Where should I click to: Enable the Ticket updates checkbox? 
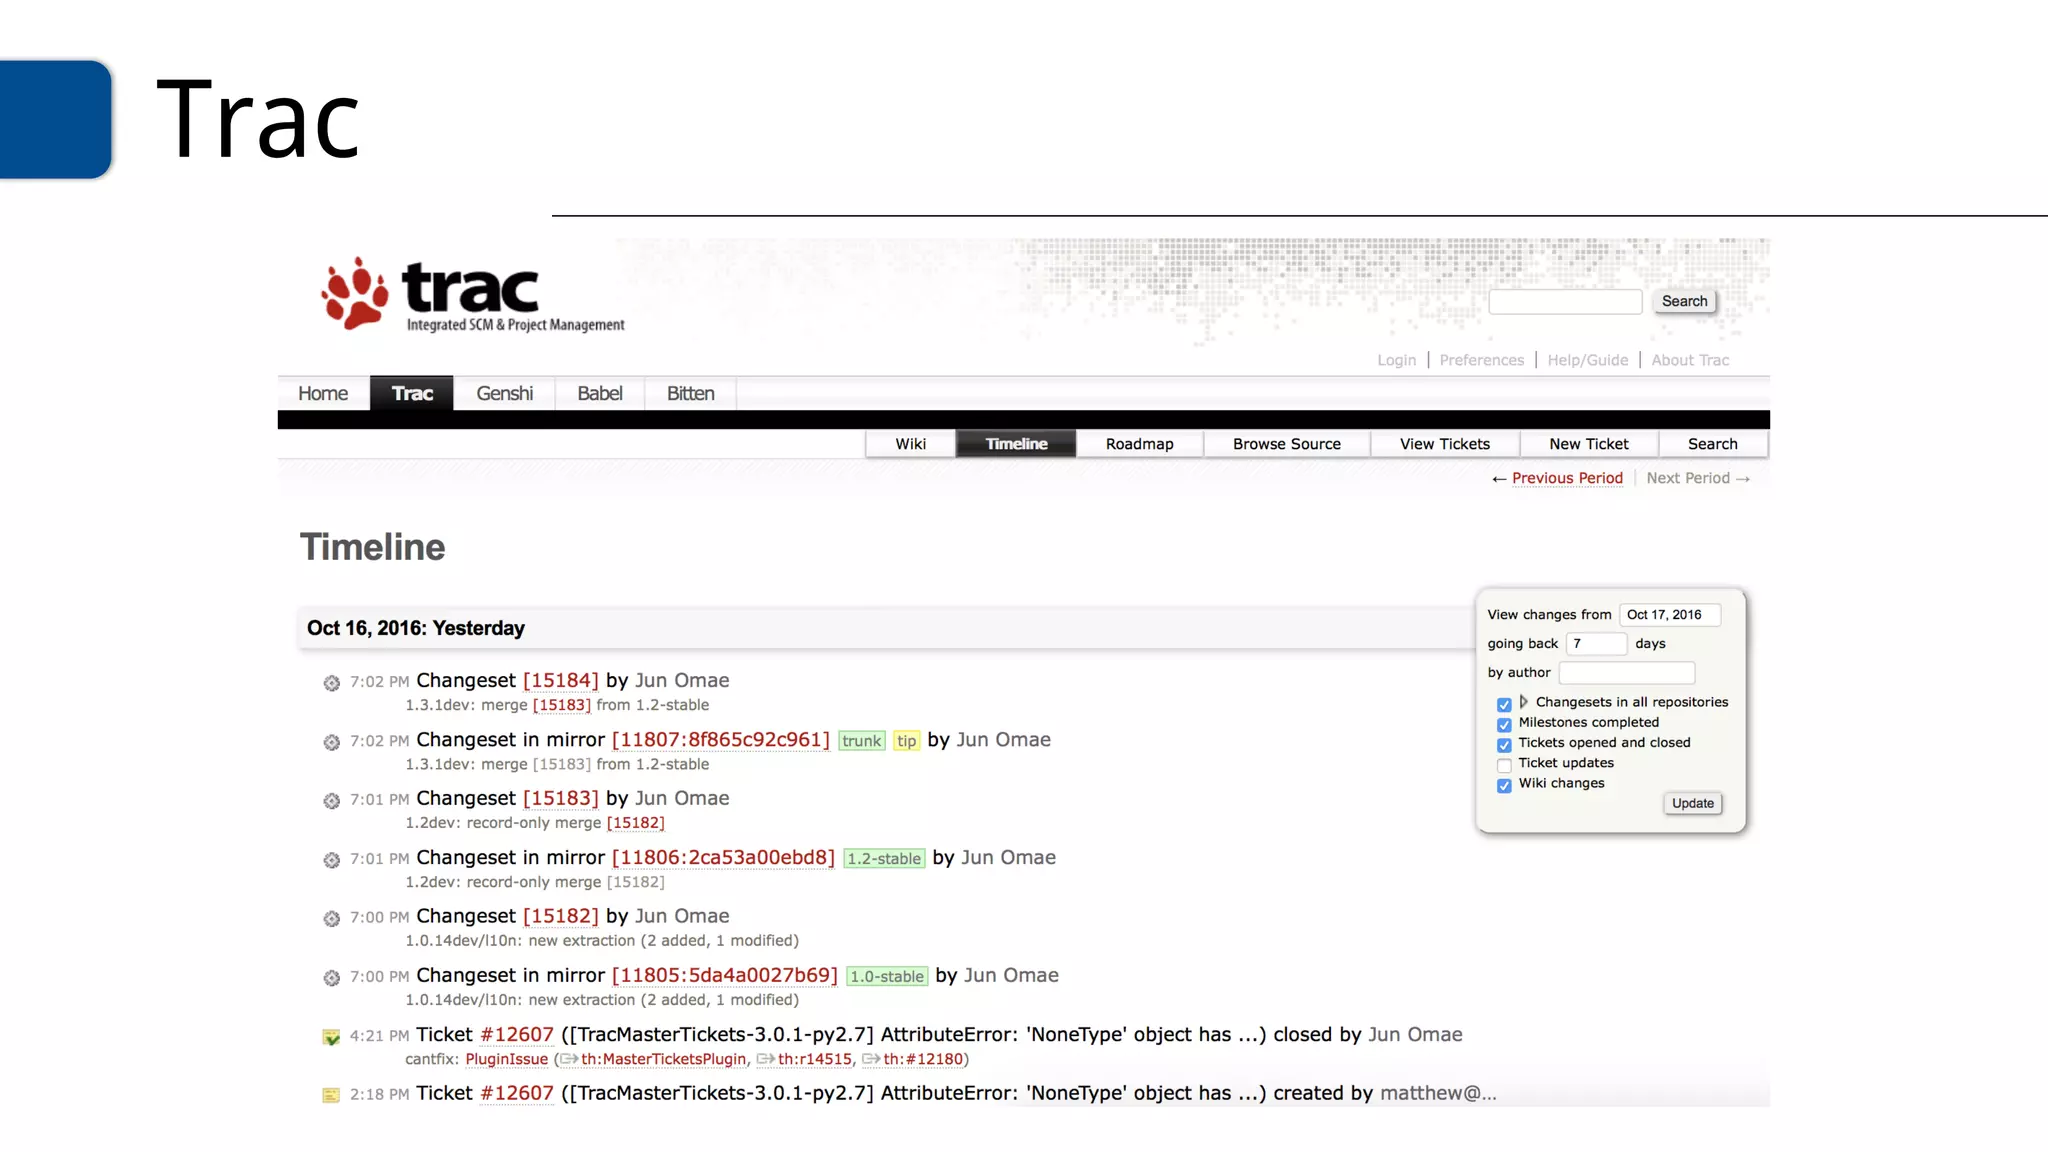(x=1504, y=765)
